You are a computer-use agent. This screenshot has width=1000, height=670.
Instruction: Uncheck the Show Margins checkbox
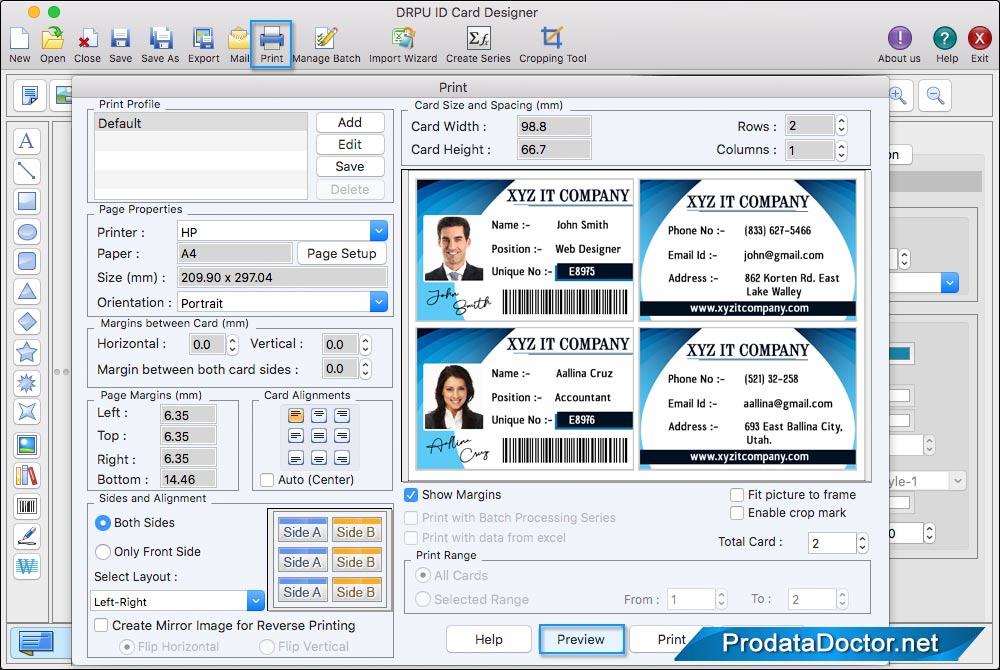(411, 495)
